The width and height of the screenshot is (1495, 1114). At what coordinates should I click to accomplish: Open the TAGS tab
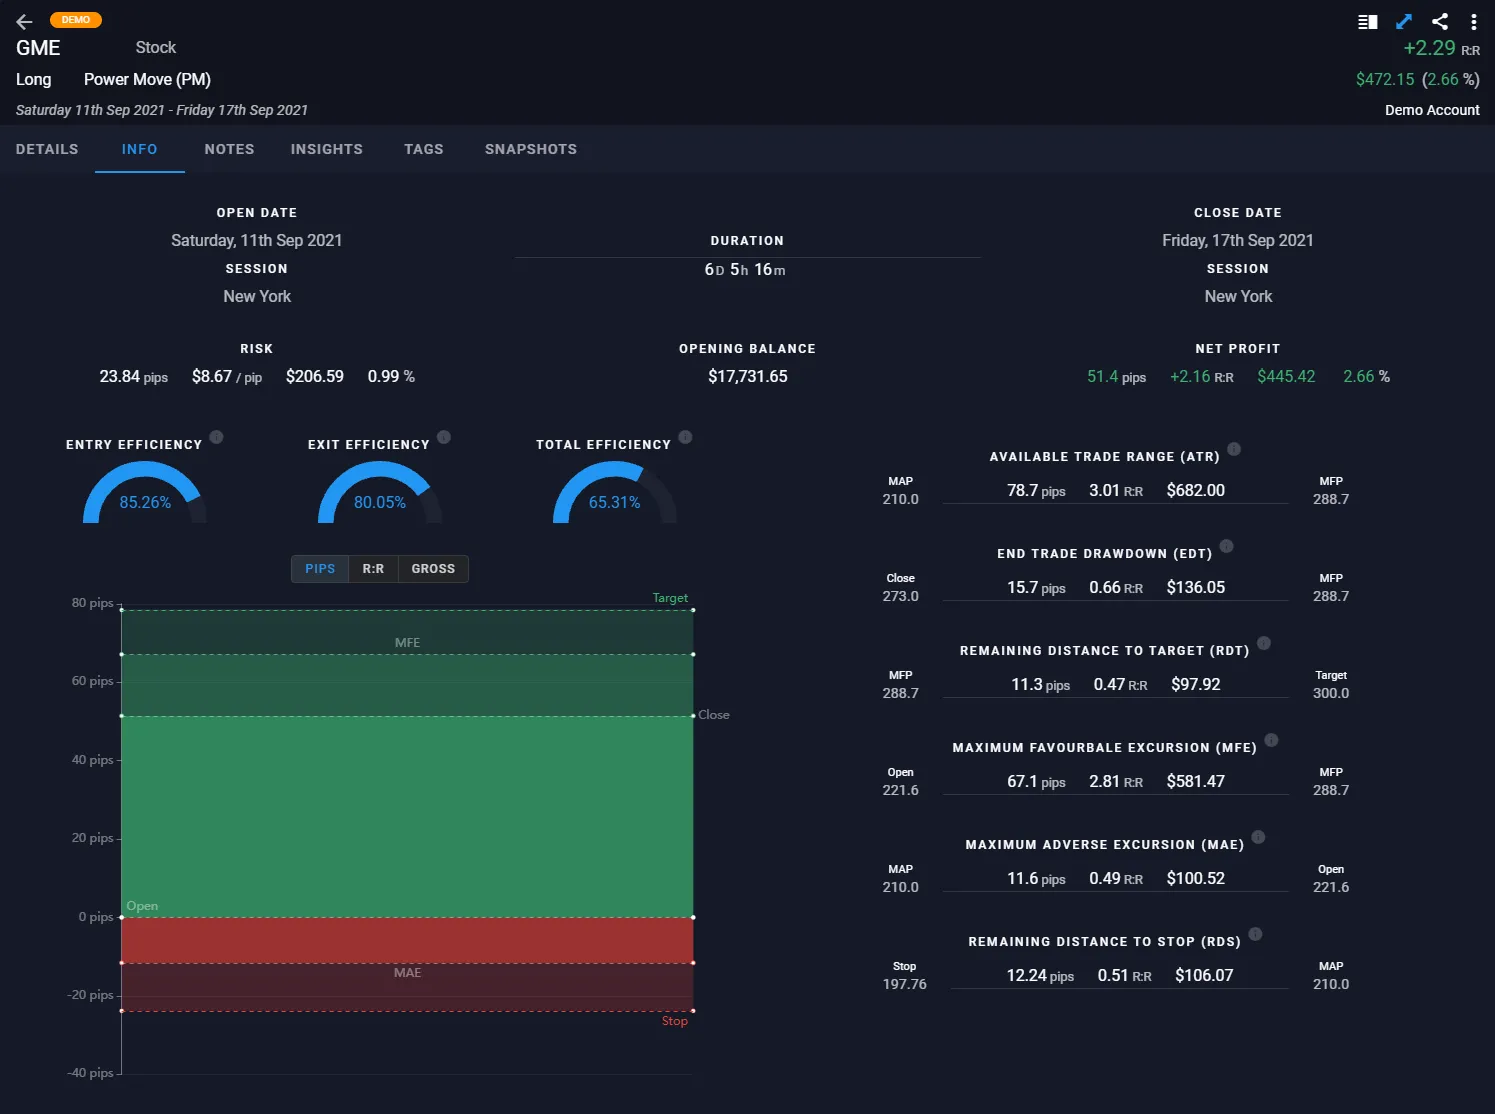[x=424, y=149]
